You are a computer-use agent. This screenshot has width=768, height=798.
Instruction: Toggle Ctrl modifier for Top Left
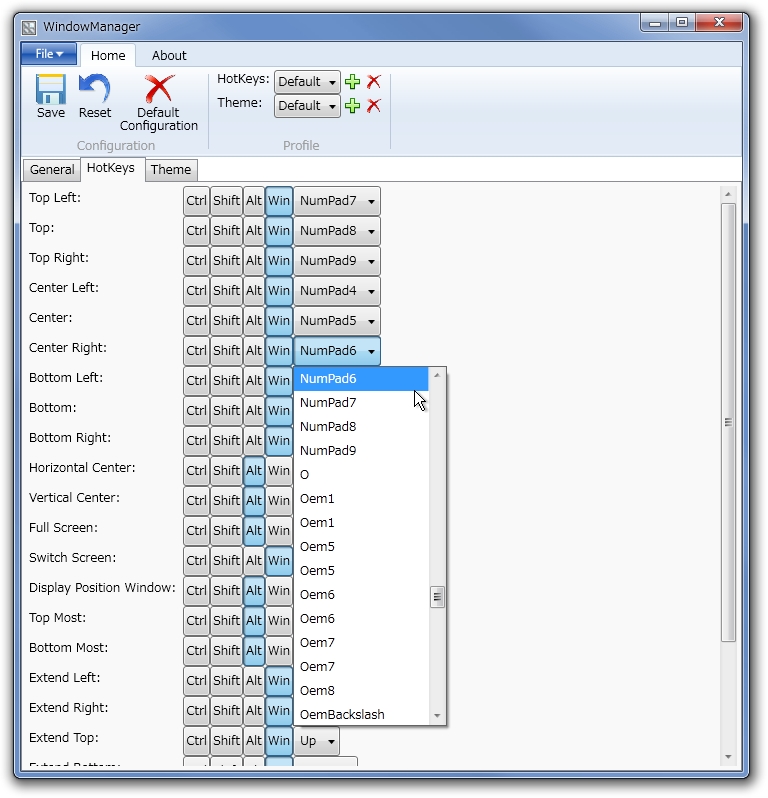[196, 201]
